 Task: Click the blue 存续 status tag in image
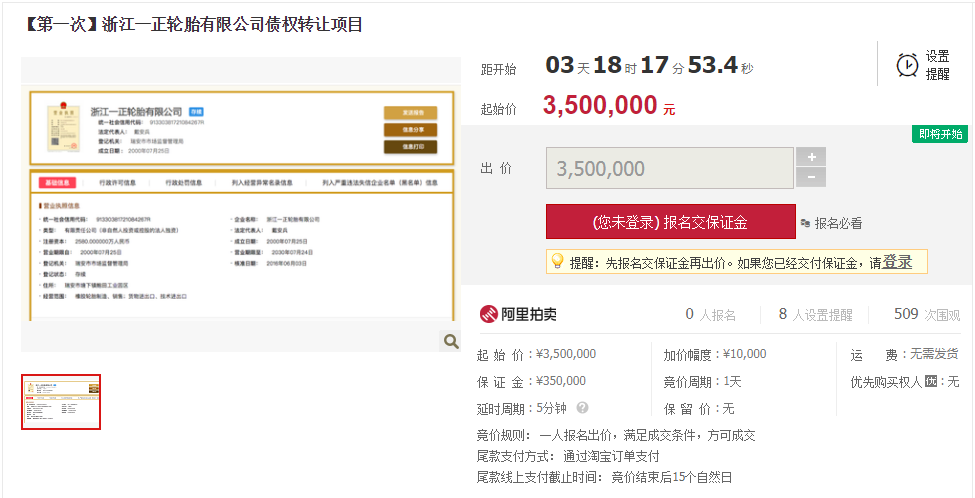coord(196,112)
